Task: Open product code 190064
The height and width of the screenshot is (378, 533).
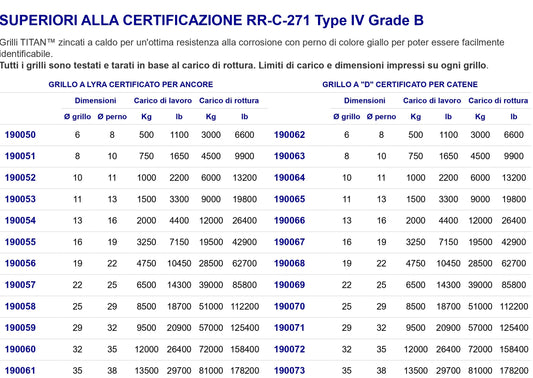Action: [x=290, y=177]
